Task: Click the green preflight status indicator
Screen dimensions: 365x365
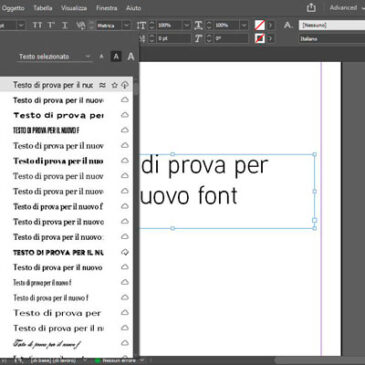Action: pos(97,361)
